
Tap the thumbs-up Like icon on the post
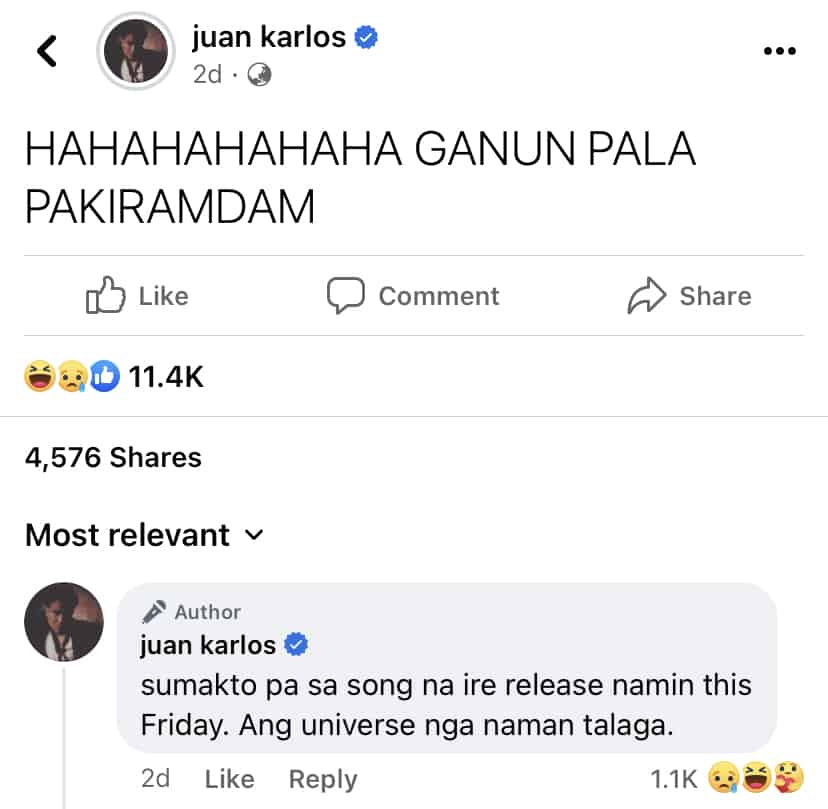(x=106, y=295)
